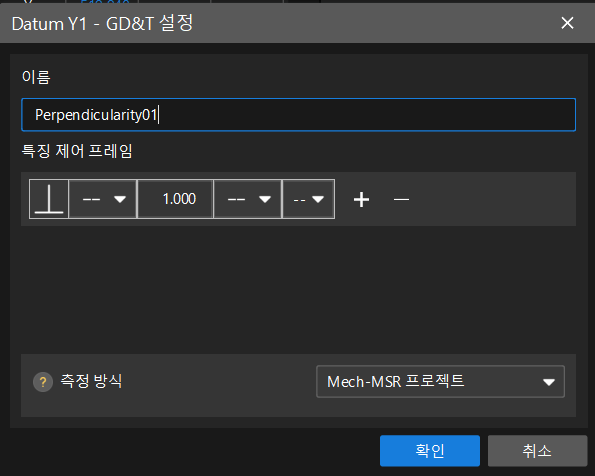Click the arrow of the narrow last -- dropdown
Viewport: 595px width, 476px height.
click(x=318, y=199)
